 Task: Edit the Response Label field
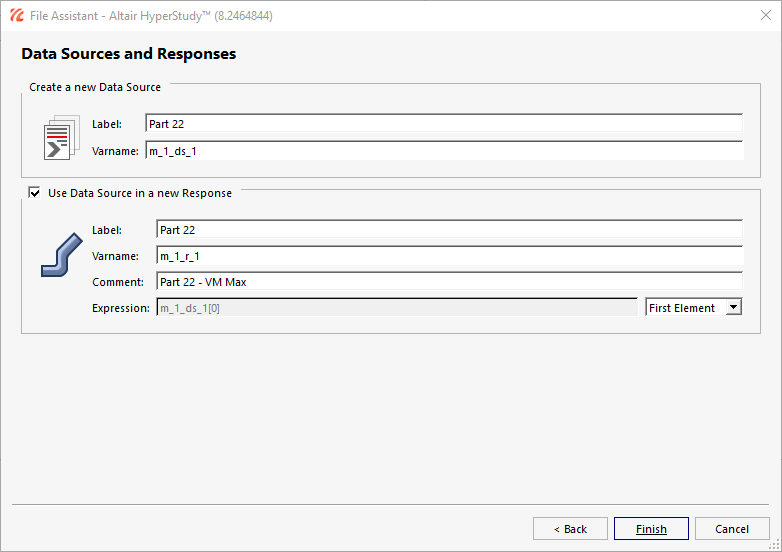click(x=449, y=230)
